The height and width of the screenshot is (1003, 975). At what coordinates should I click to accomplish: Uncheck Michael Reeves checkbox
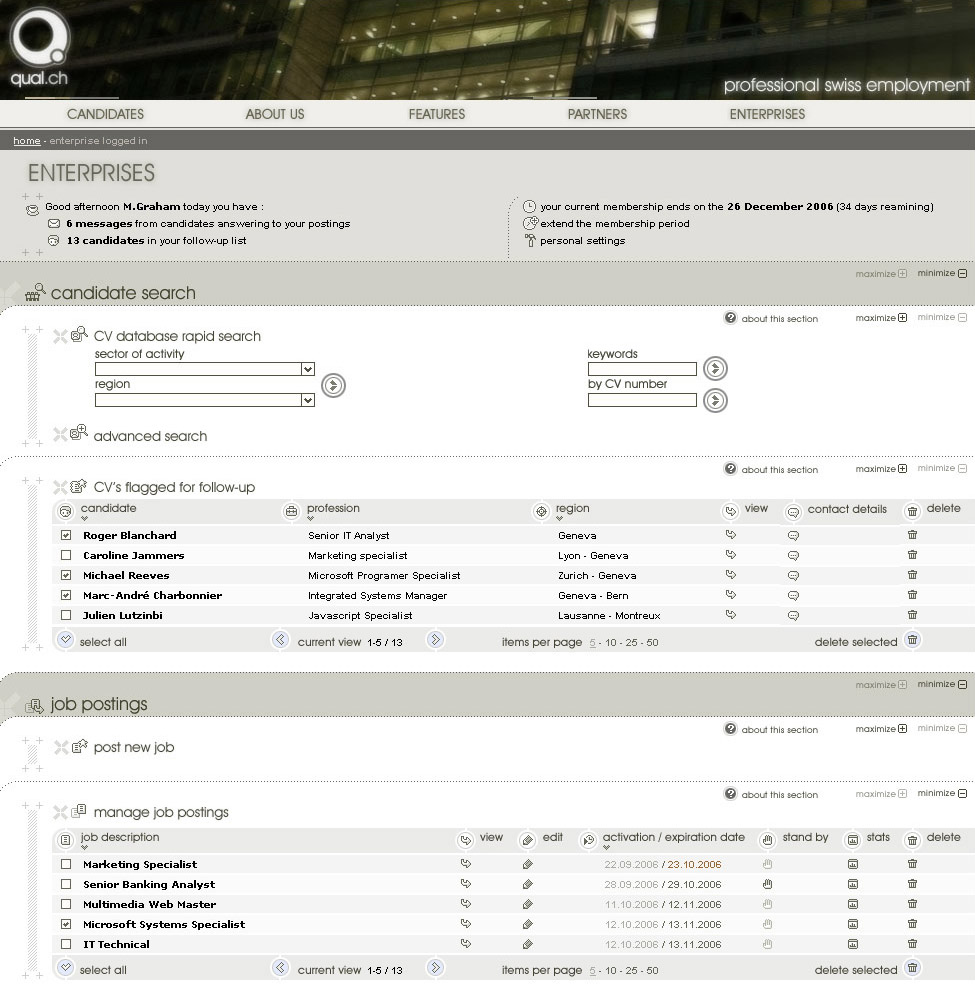tap(66, 575)
